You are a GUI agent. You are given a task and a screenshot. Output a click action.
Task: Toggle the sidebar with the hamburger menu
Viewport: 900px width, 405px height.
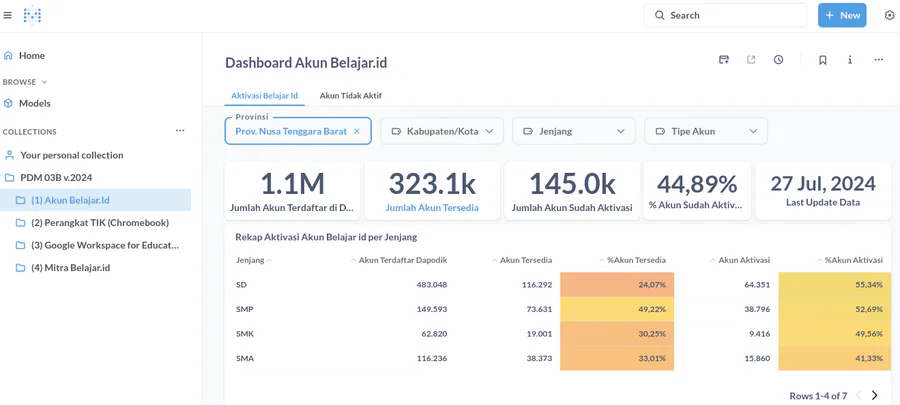click(8, 15)
